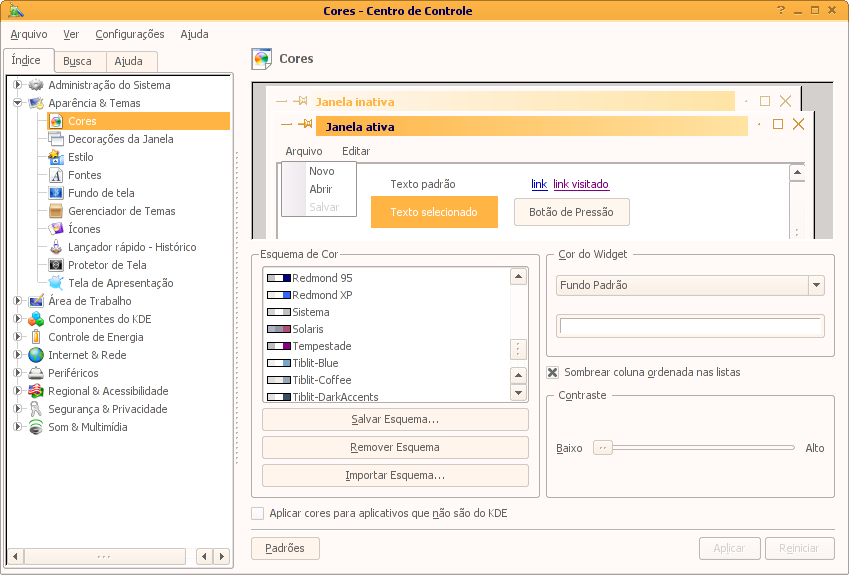Screen dimensions: 849x575
Task: Open the Configurações menu
Action: pos(130,34)
